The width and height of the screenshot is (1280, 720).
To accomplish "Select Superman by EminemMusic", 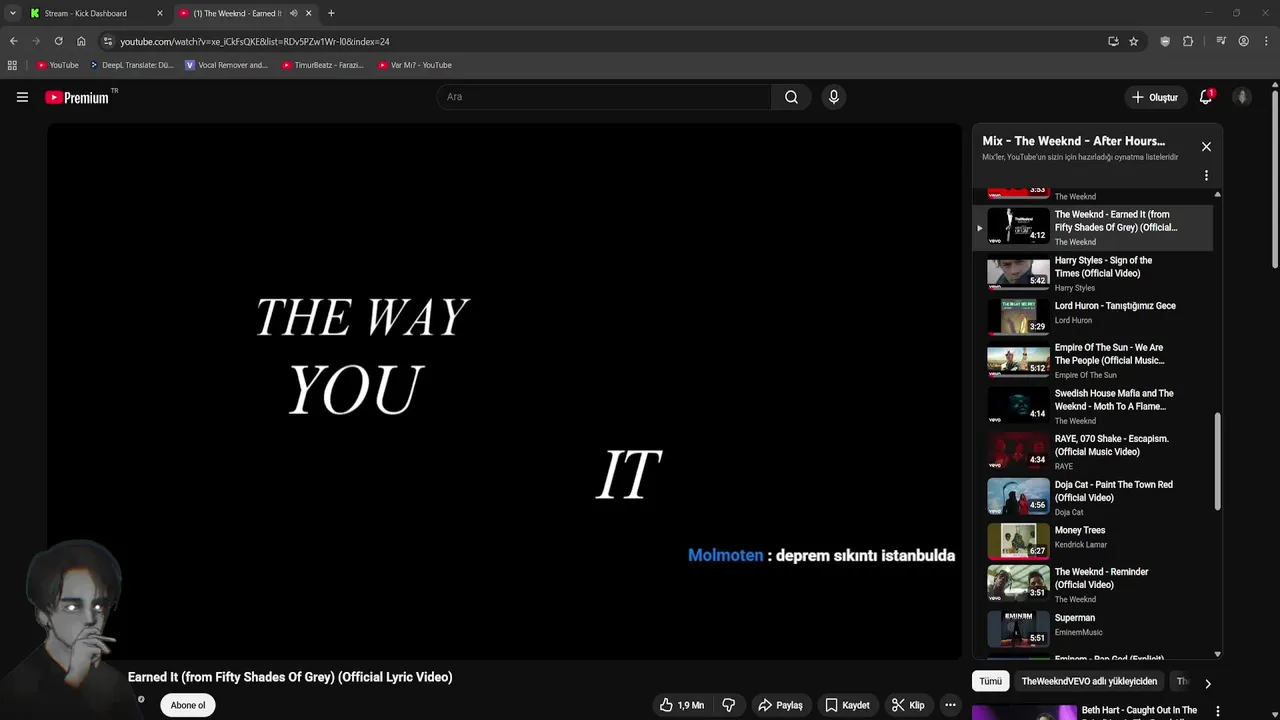I will tap(1095, 629).
